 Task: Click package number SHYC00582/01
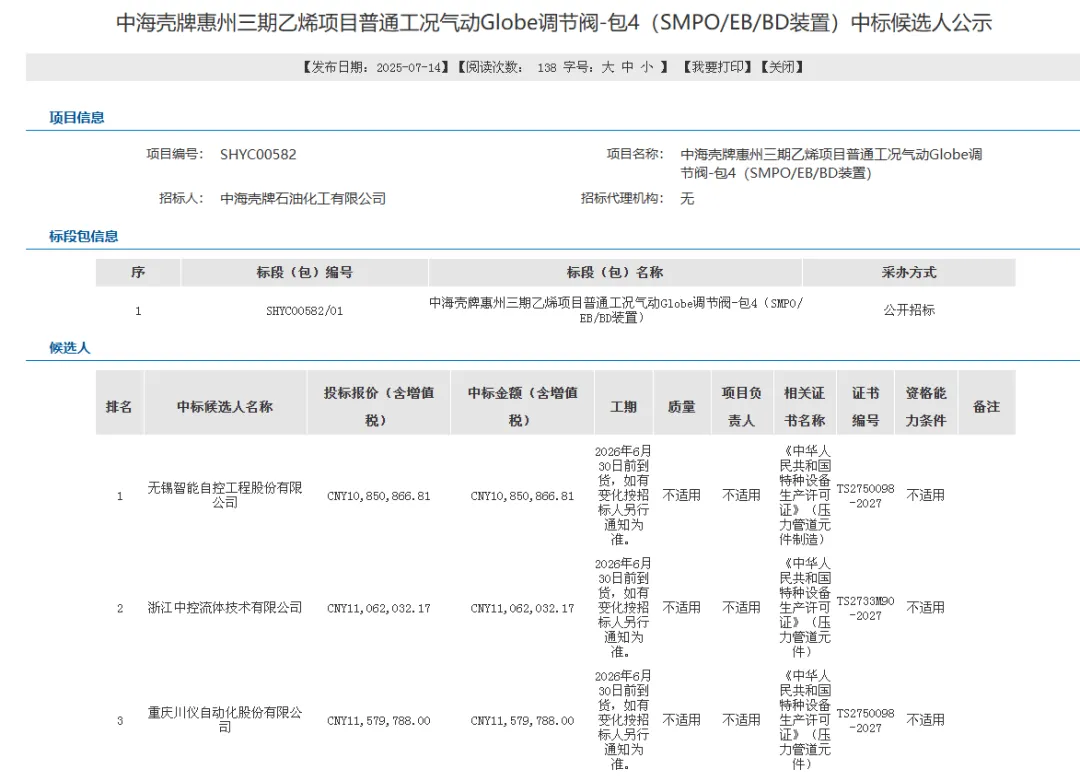304,311
